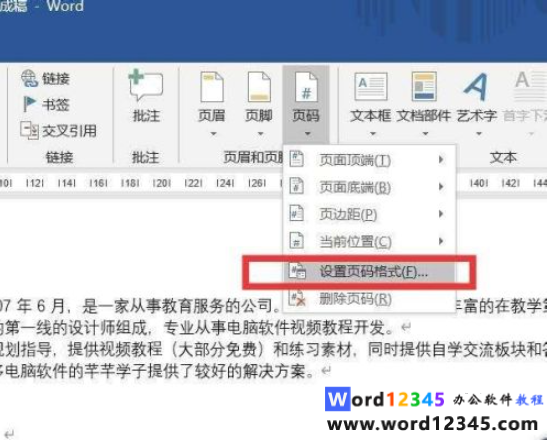Expand the 艺术字 dropdown arrow
548x440 pixels.
tap(479, 134)
